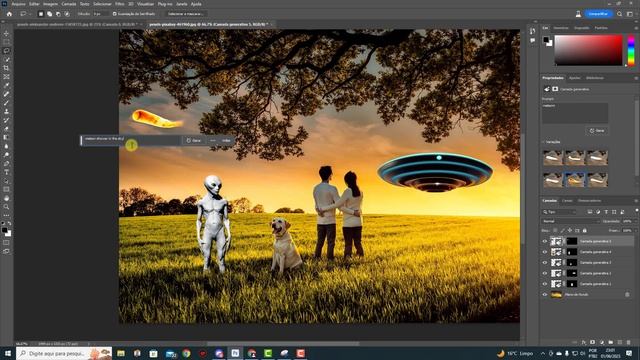Click Selecionar e mascarar button
This screenshot has width=640, height=360.
pos(185,14)
